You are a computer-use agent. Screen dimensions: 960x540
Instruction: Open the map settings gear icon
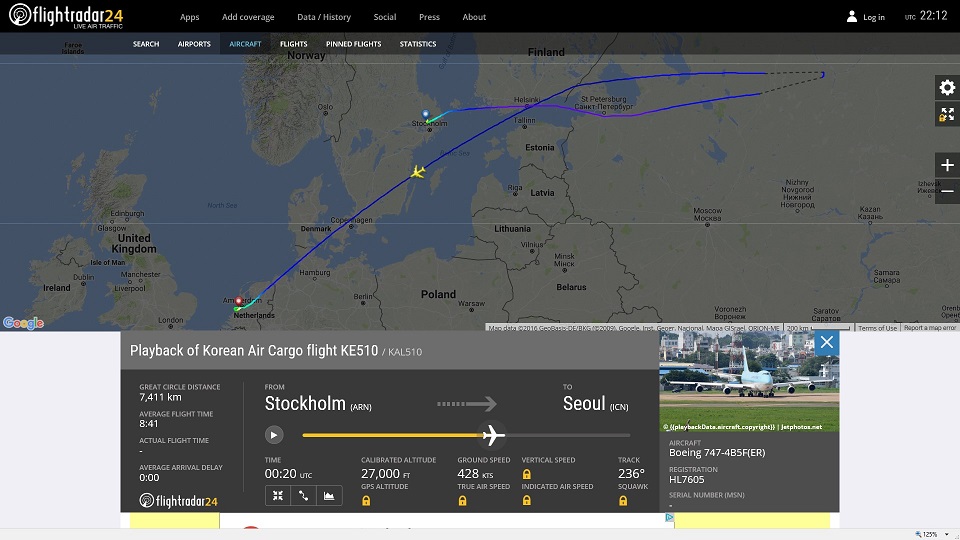(x=947, y=88)
